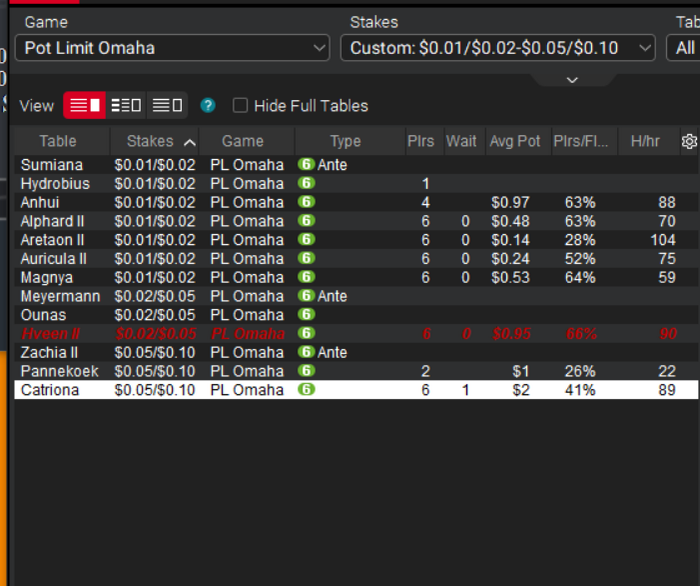Switch to the third table view layout icon

point(167,106)
